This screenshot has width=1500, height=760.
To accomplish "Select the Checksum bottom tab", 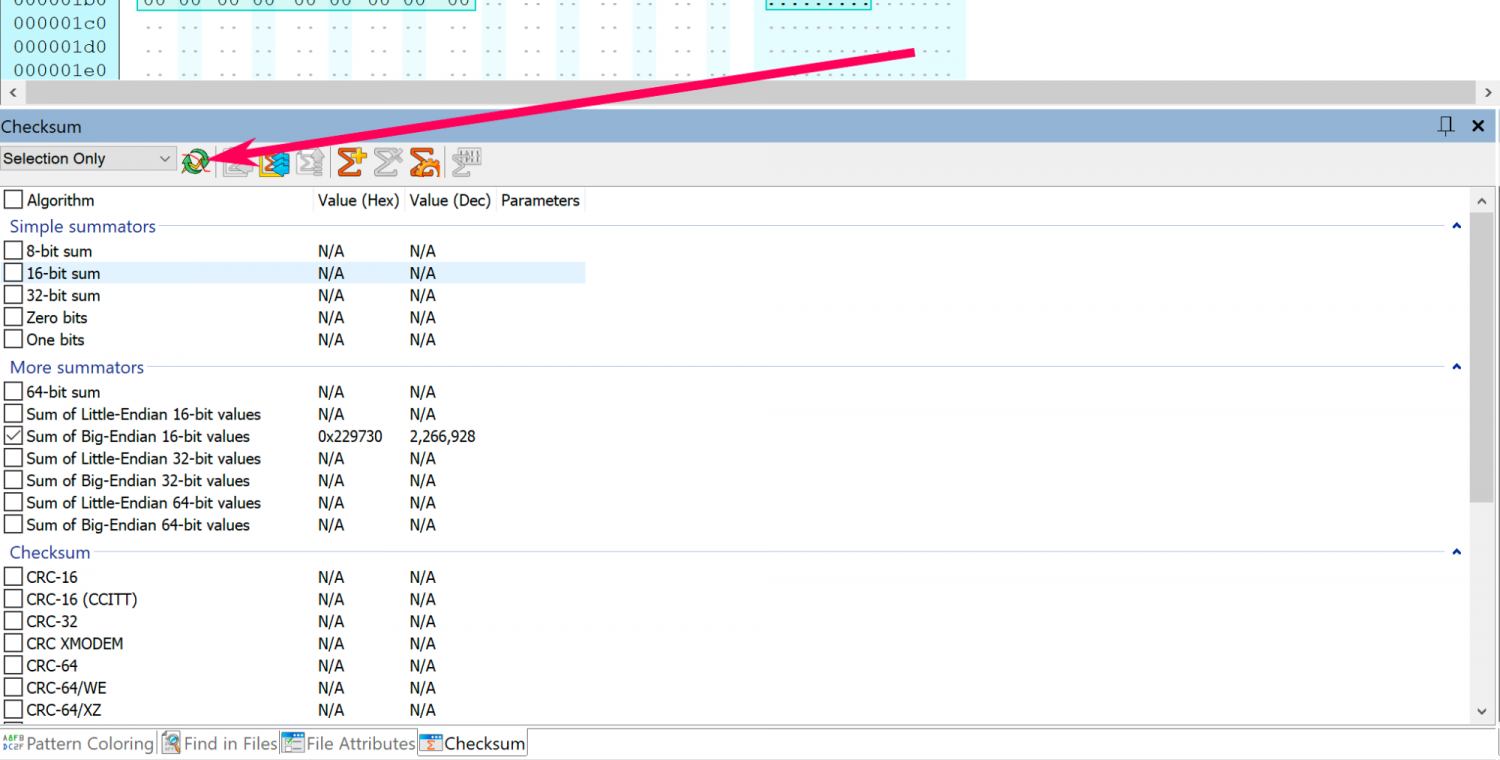I will pos(473,743).
